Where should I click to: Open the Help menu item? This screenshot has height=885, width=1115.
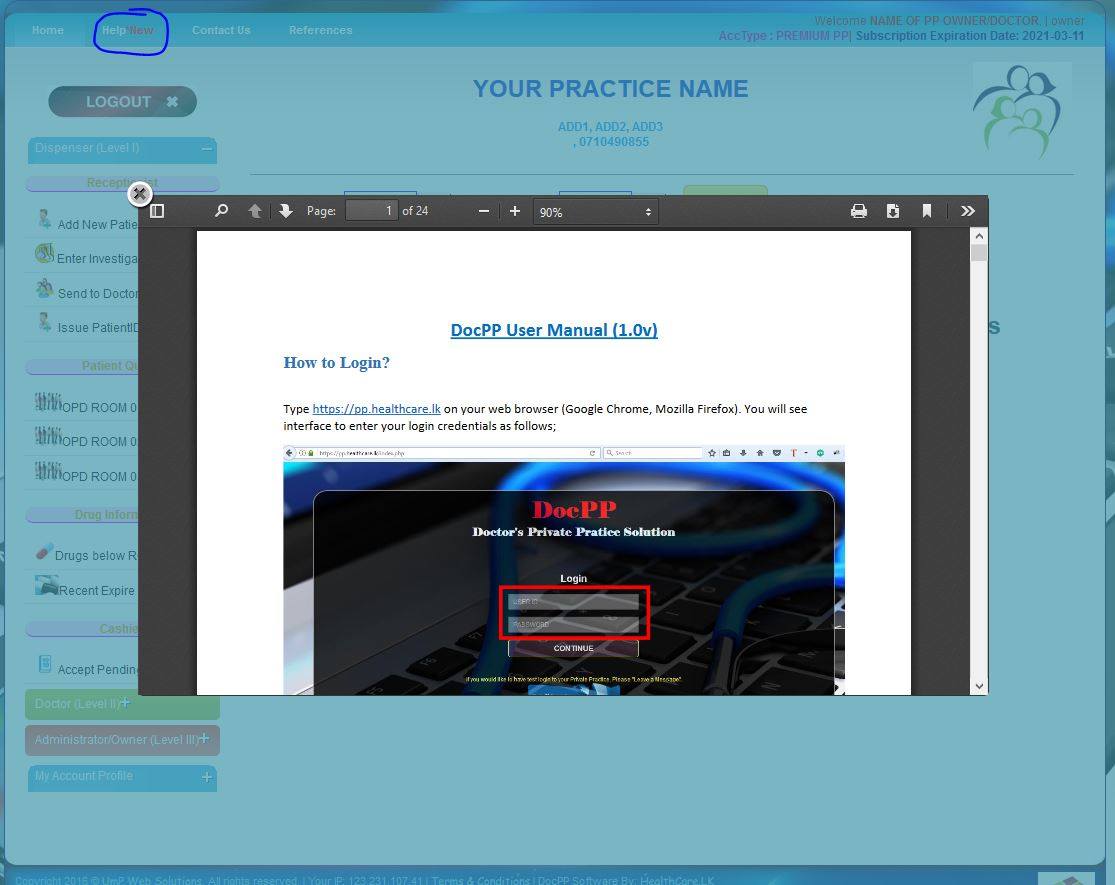click(127, 31)
